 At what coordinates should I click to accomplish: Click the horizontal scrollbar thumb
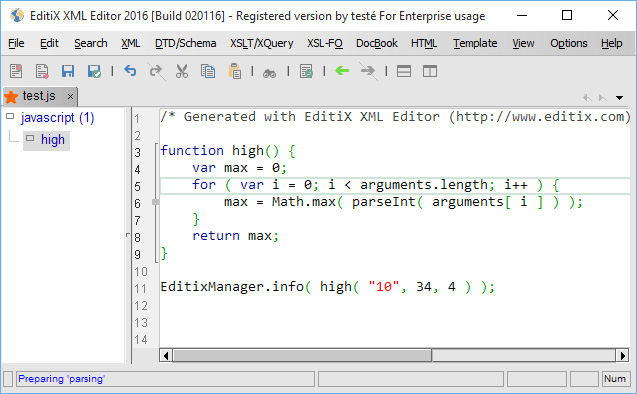(302, 355)
